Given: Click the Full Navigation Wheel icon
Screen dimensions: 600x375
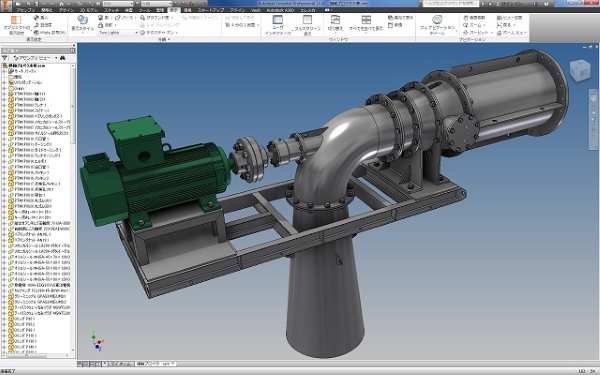Looking at the screenshot, I should tap(437, 20).
